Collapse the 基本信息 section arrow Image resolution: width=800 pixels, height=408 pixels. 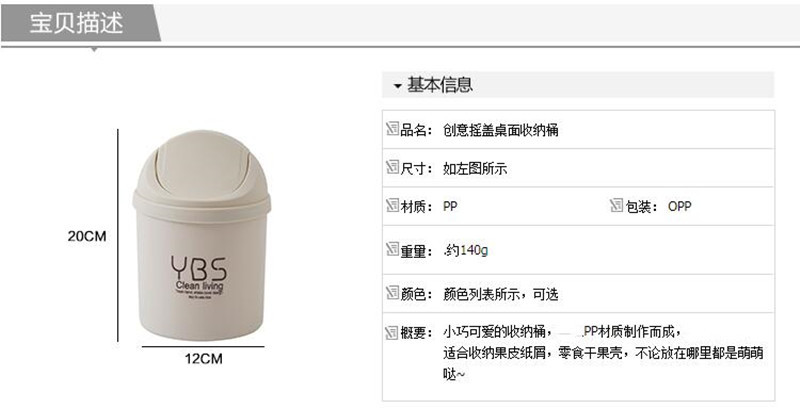point(398,86)
